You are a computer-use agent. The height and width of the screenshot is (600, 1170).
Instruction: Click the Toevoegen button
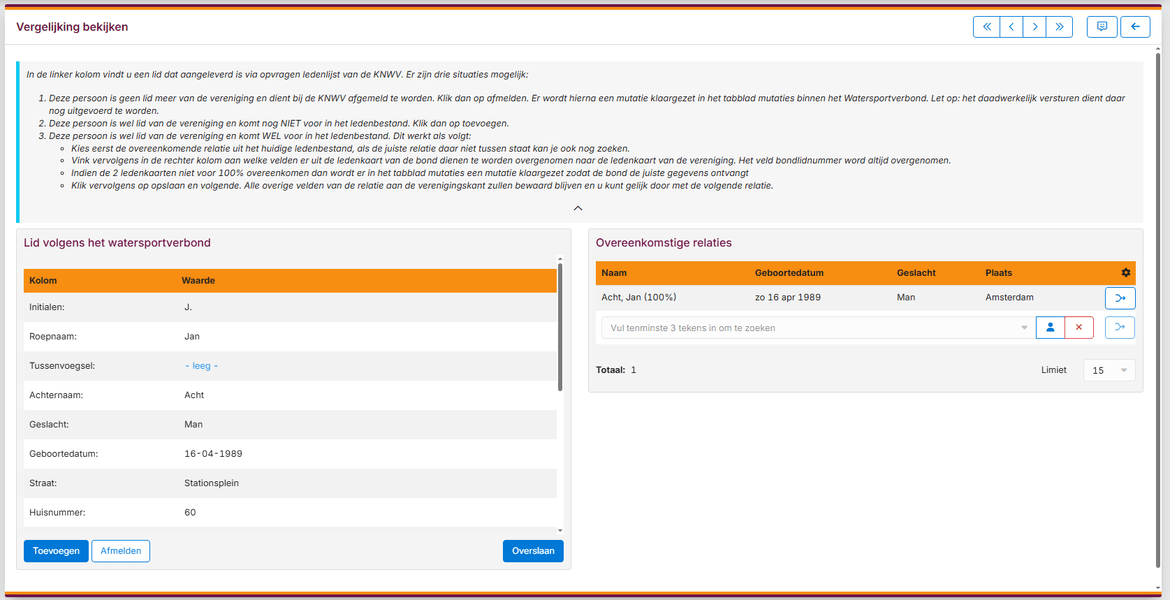(x=56, y=551)
